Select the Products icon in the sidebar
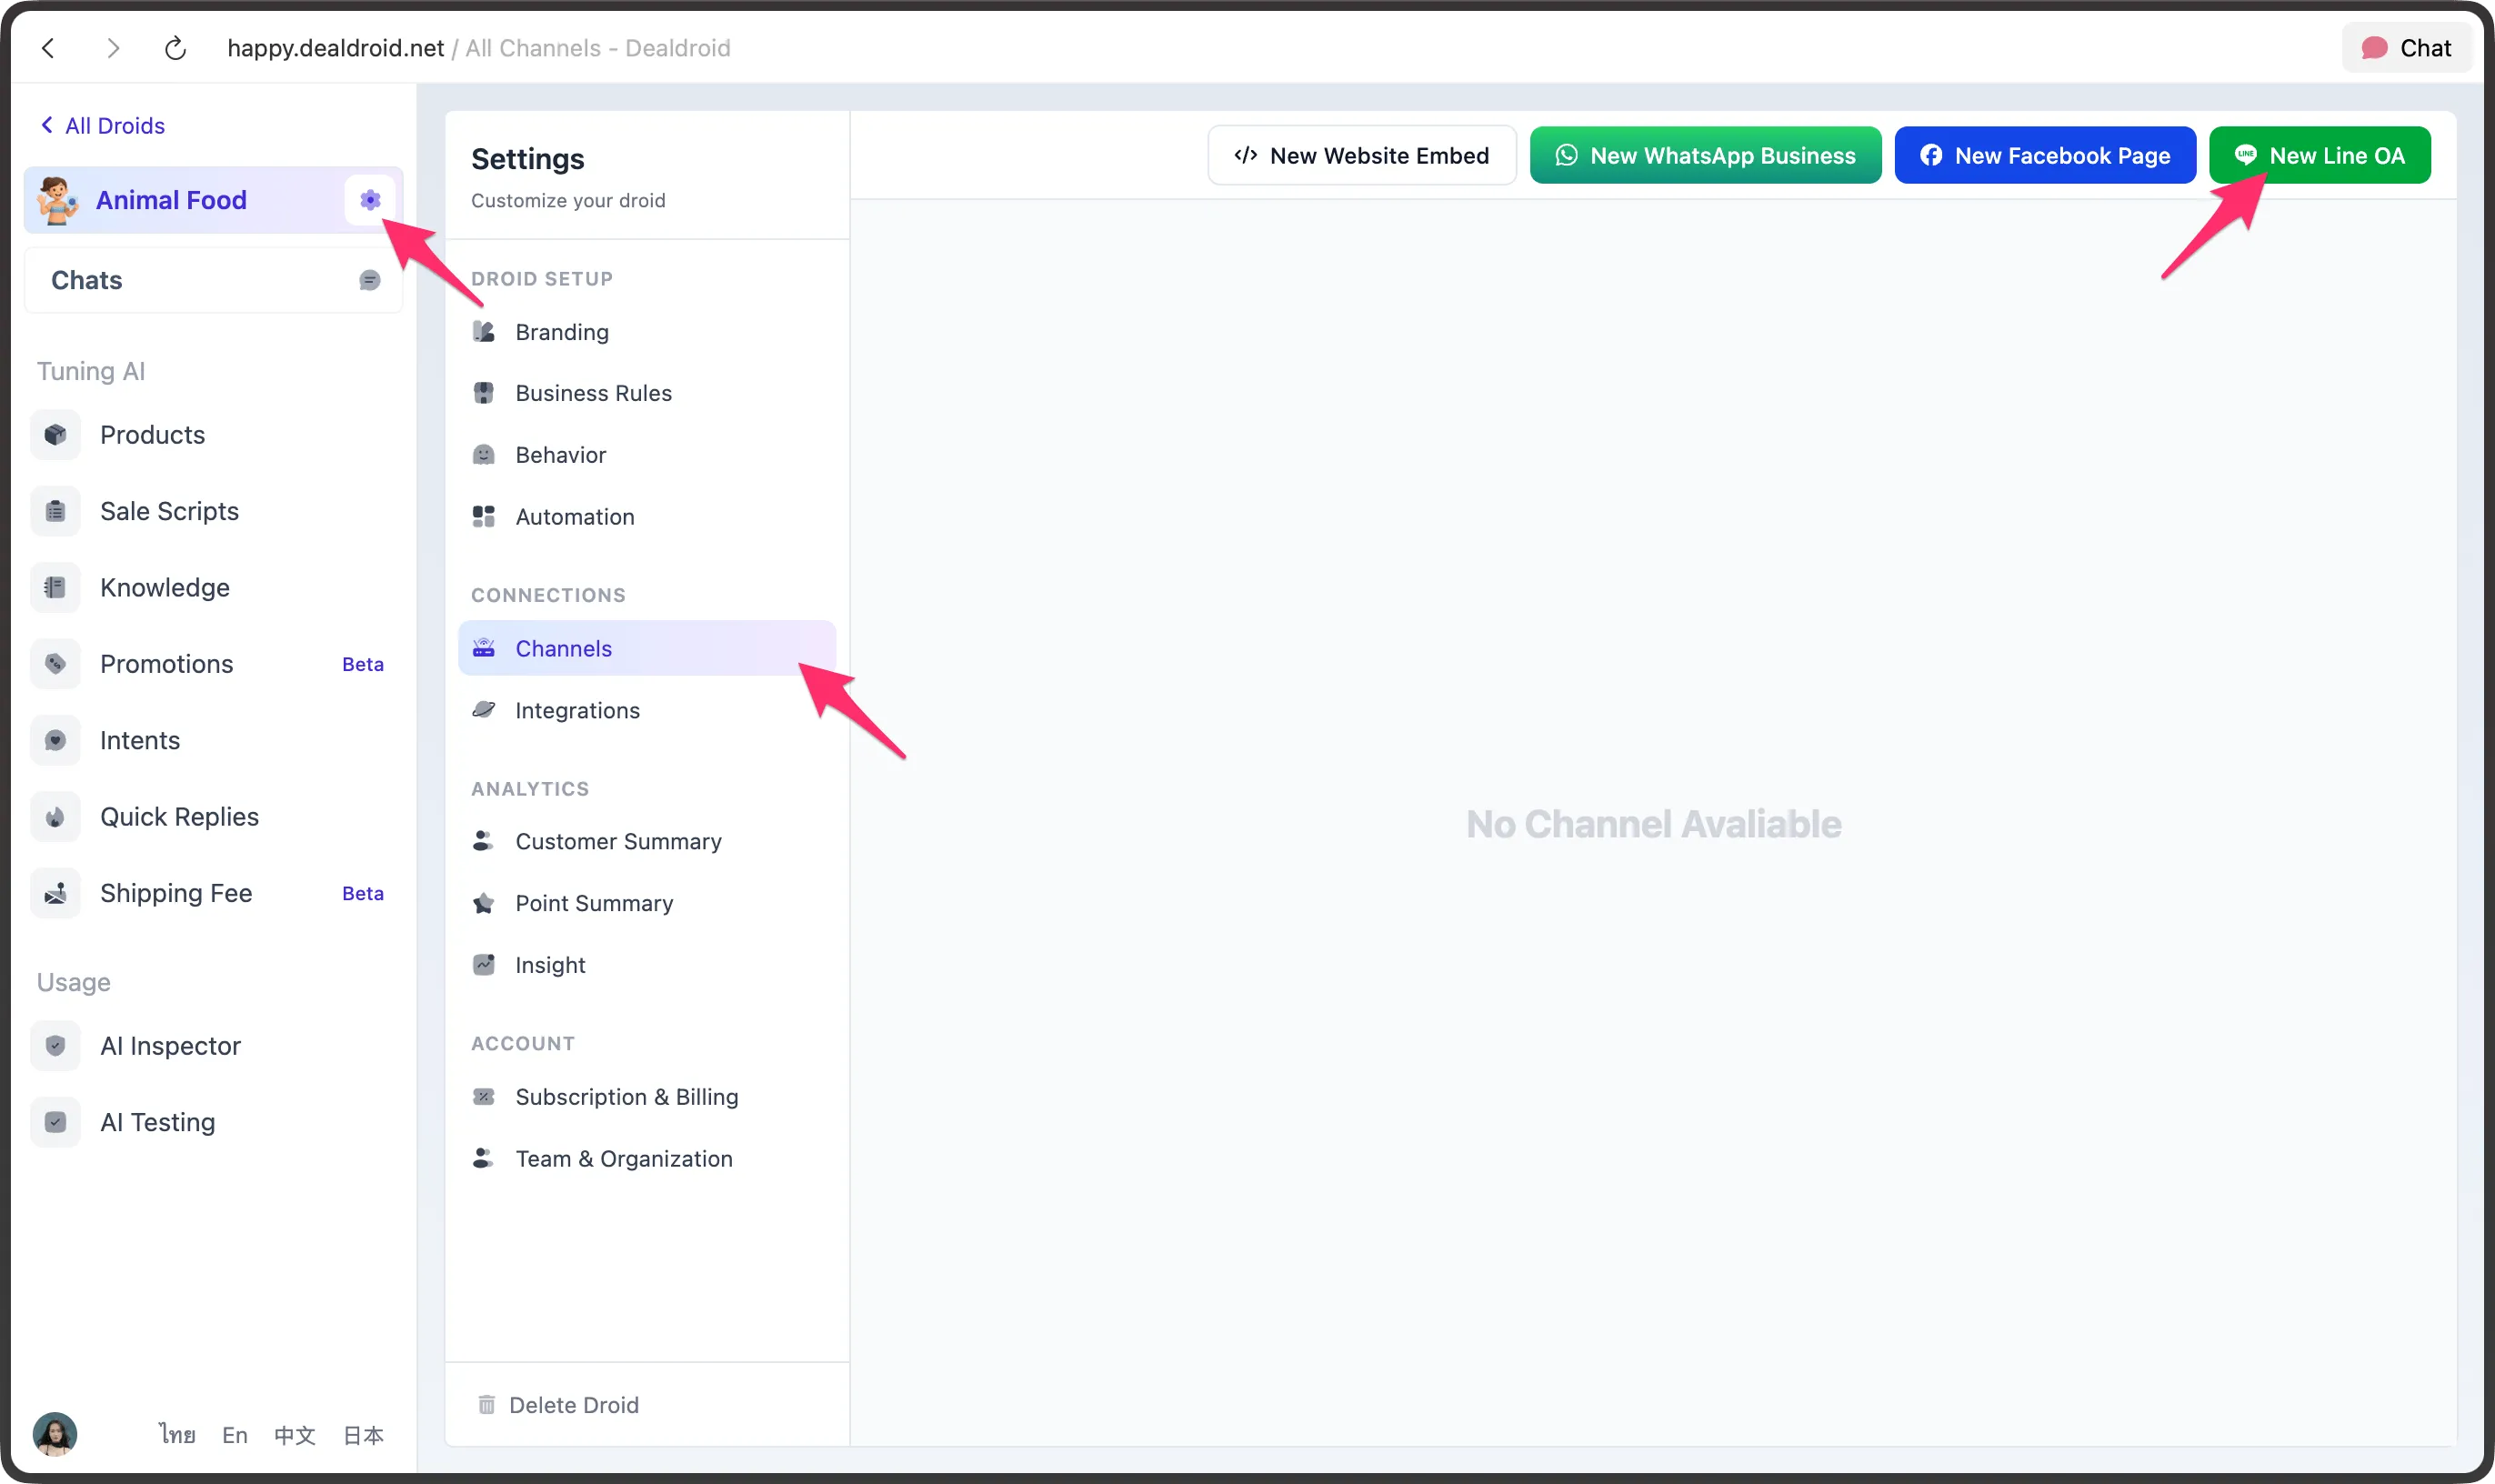Screen dimensions: 2495x1484 pyautogui.click(x=55, y=434)
